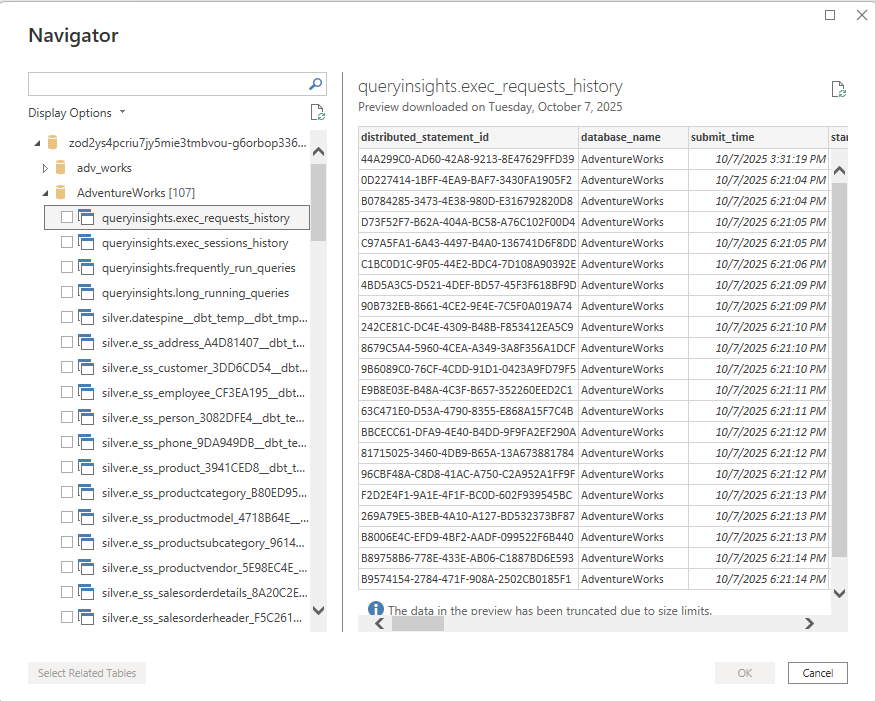This screenshot has height=701, width=875.
Task: Click table icon for queryinsights.exec_sessions_history
Action: click(86, 243)
